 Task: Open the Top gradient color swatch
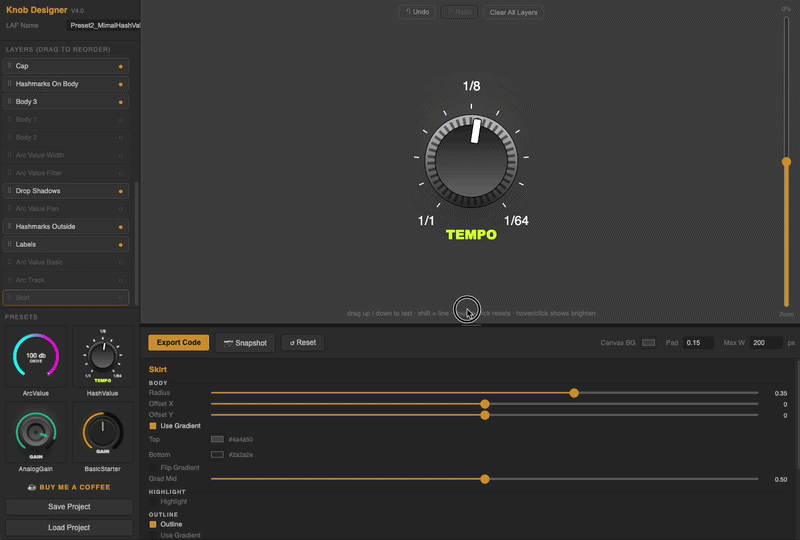[x=217, y=439]
